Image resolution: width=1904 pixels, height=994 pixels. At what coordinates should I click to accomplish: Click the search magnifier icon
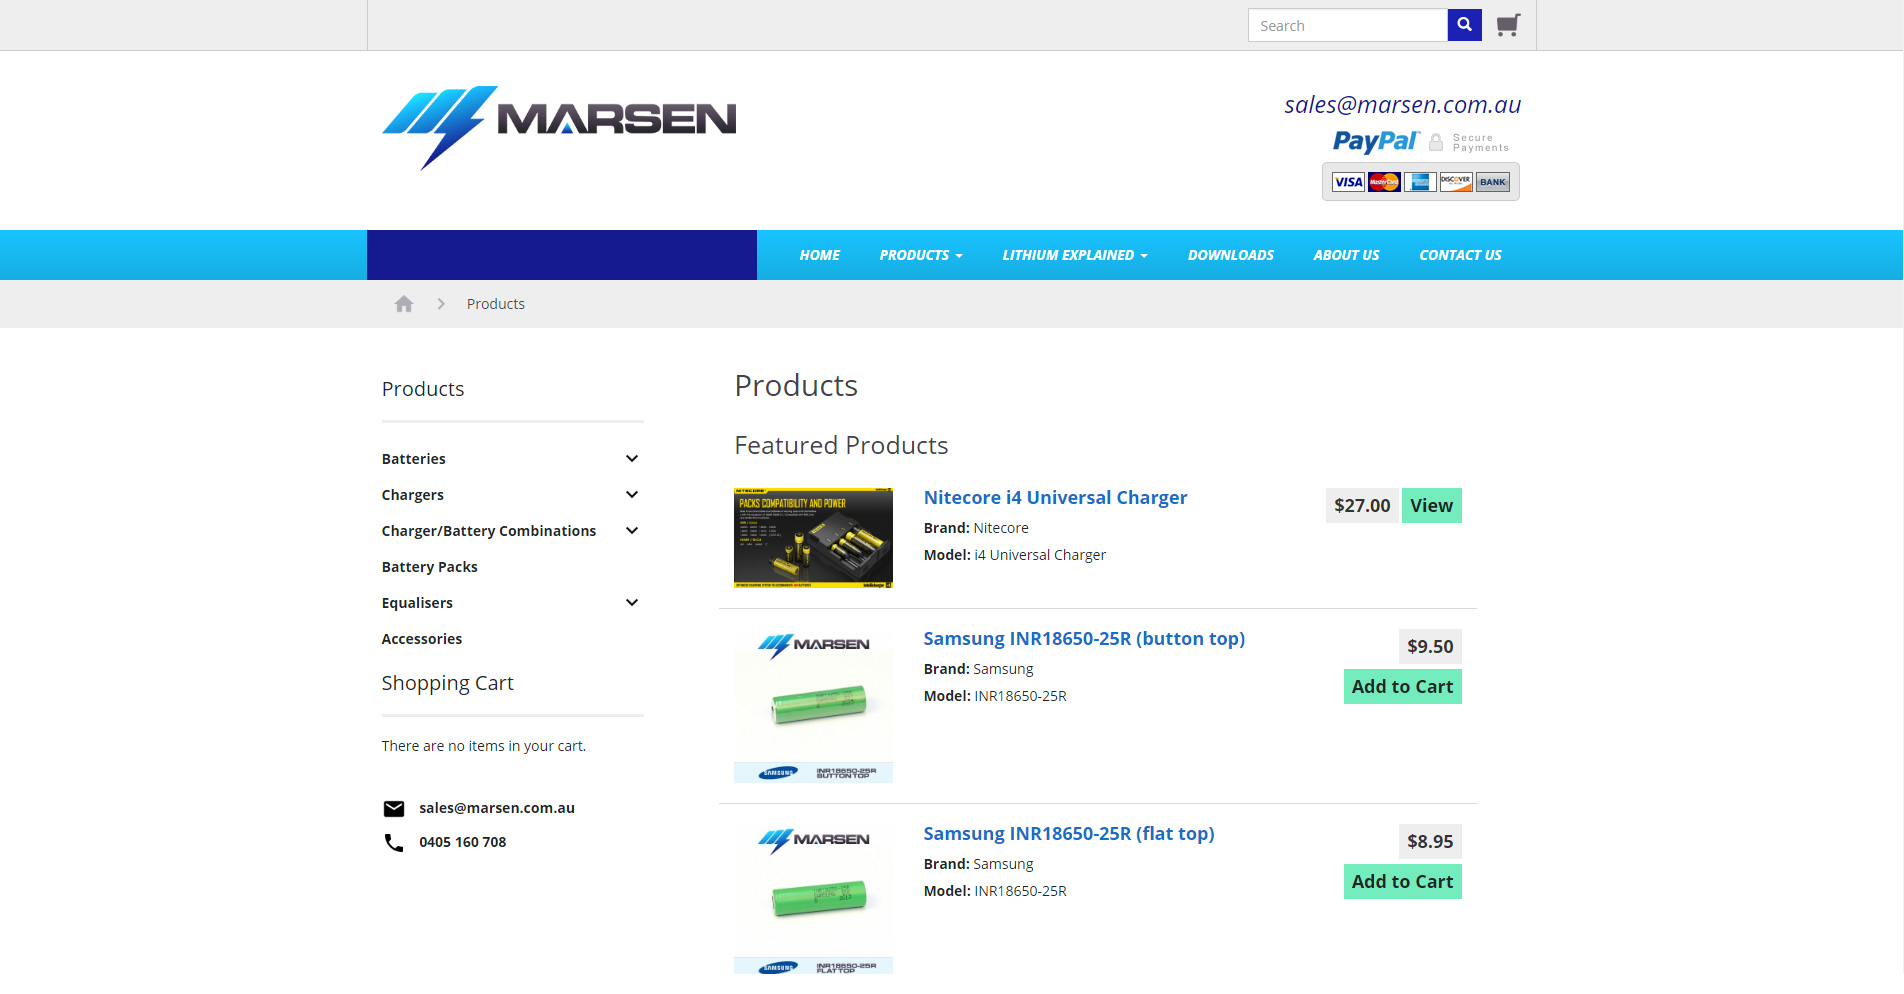pyautogui.click(x=1464, y=24)
